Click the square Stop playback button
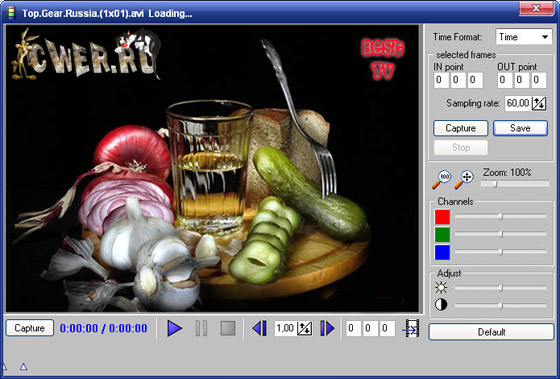 (x=228, y=328)
